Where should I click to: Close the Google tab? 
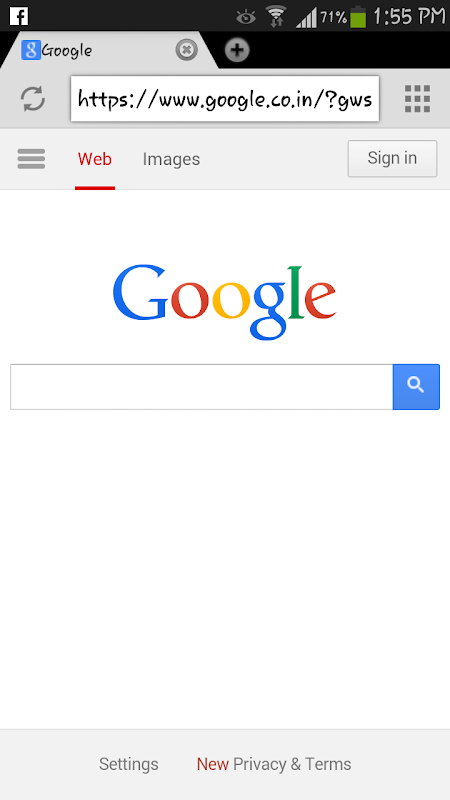[187, 50]
